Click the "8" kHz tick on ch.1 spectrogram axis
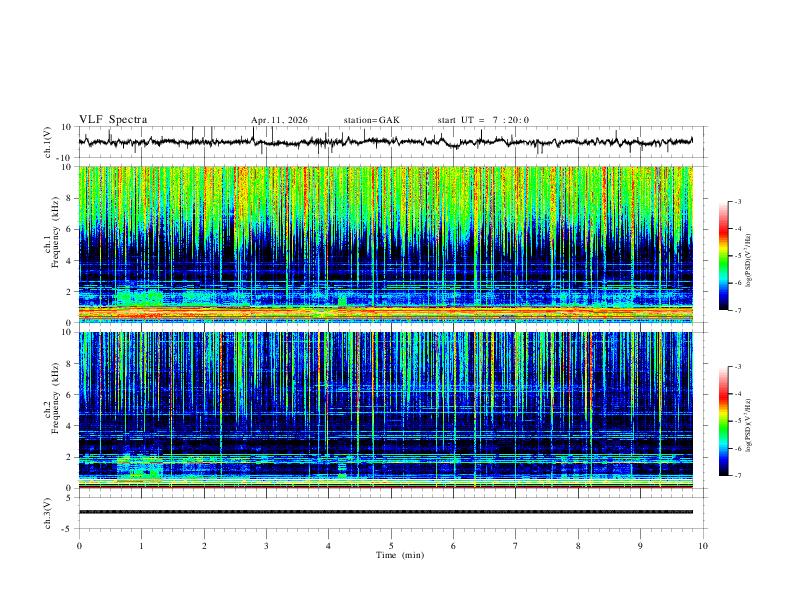 coord(70,198)
